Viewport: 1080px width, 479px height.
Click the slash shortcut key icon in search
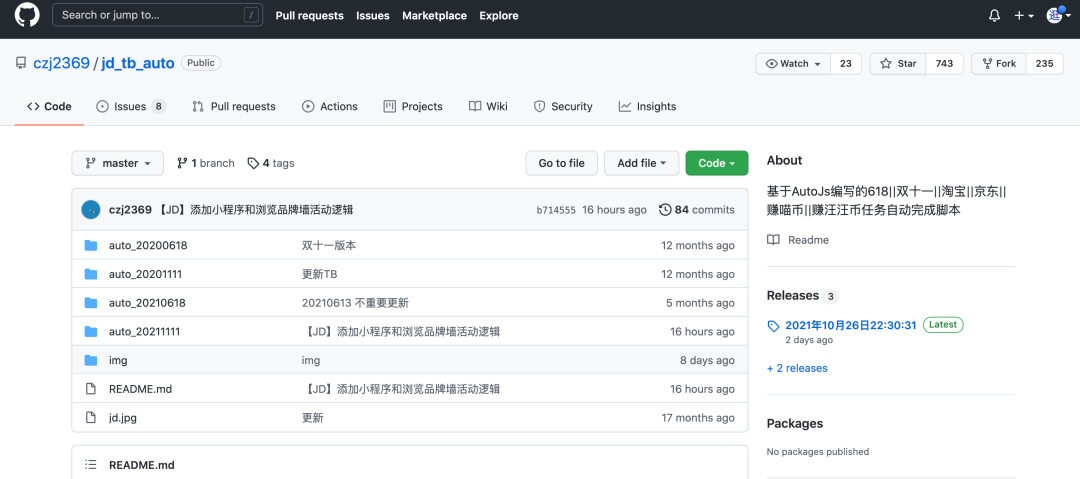pos(252,15)
